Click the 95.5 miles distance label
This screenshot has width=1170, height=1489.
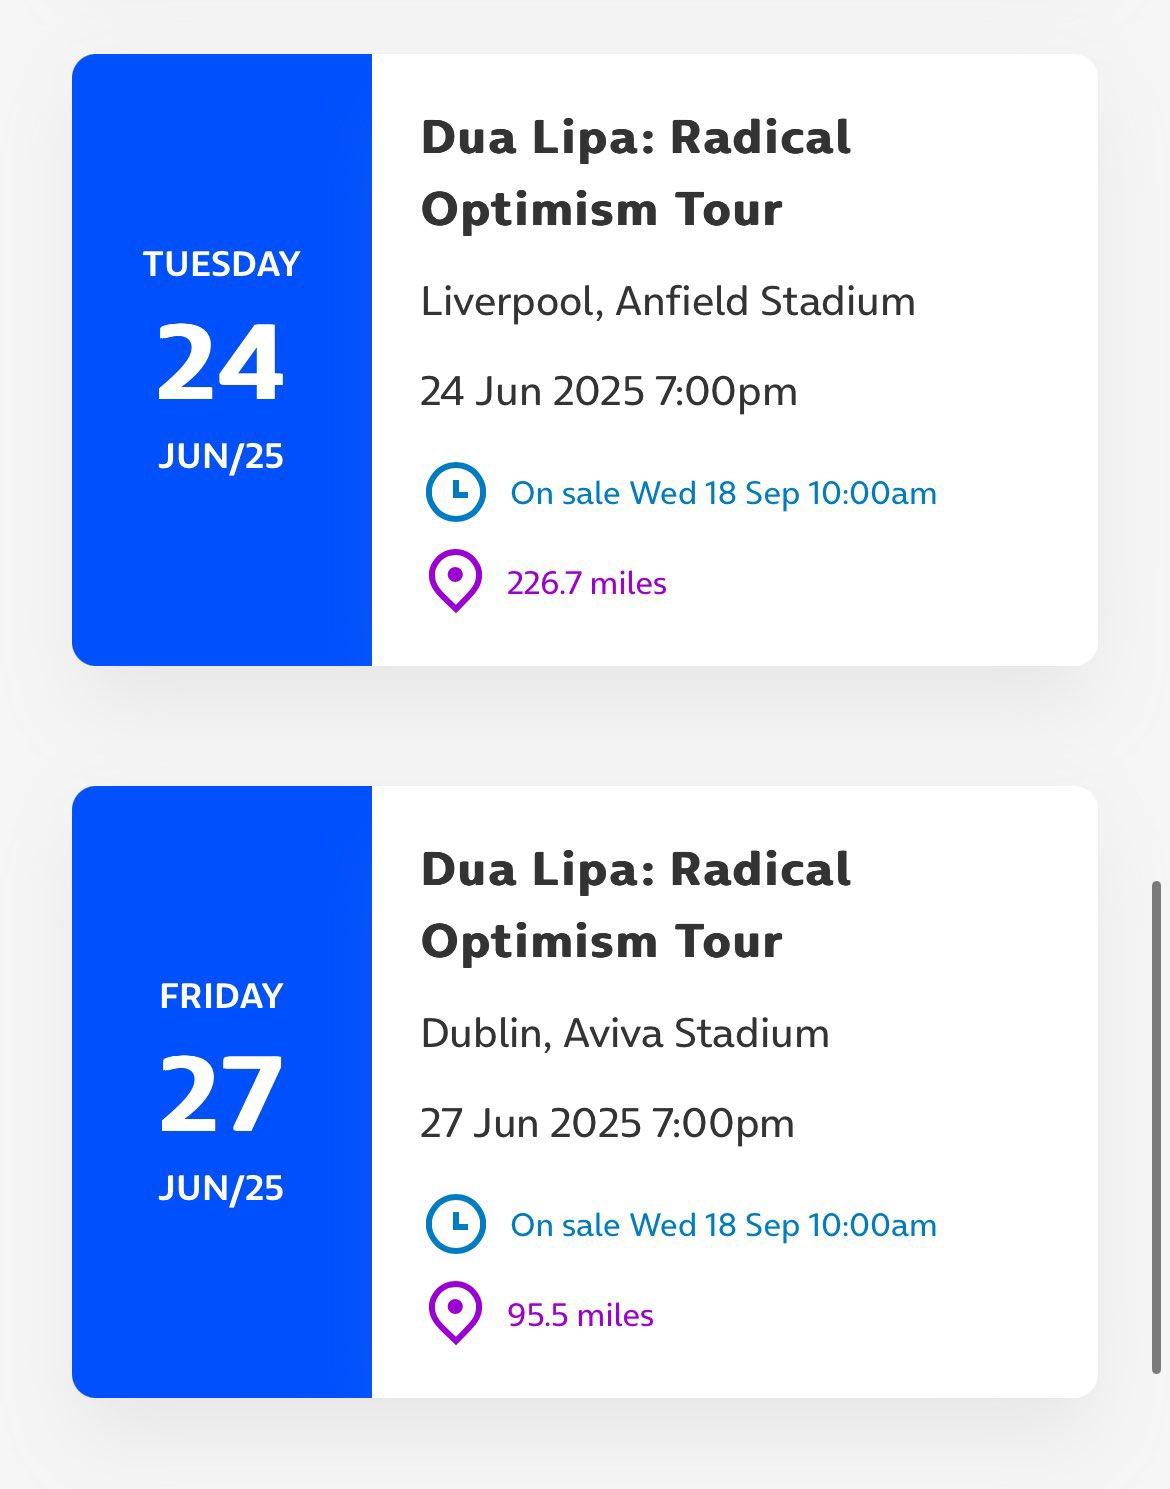(581, 1315)
